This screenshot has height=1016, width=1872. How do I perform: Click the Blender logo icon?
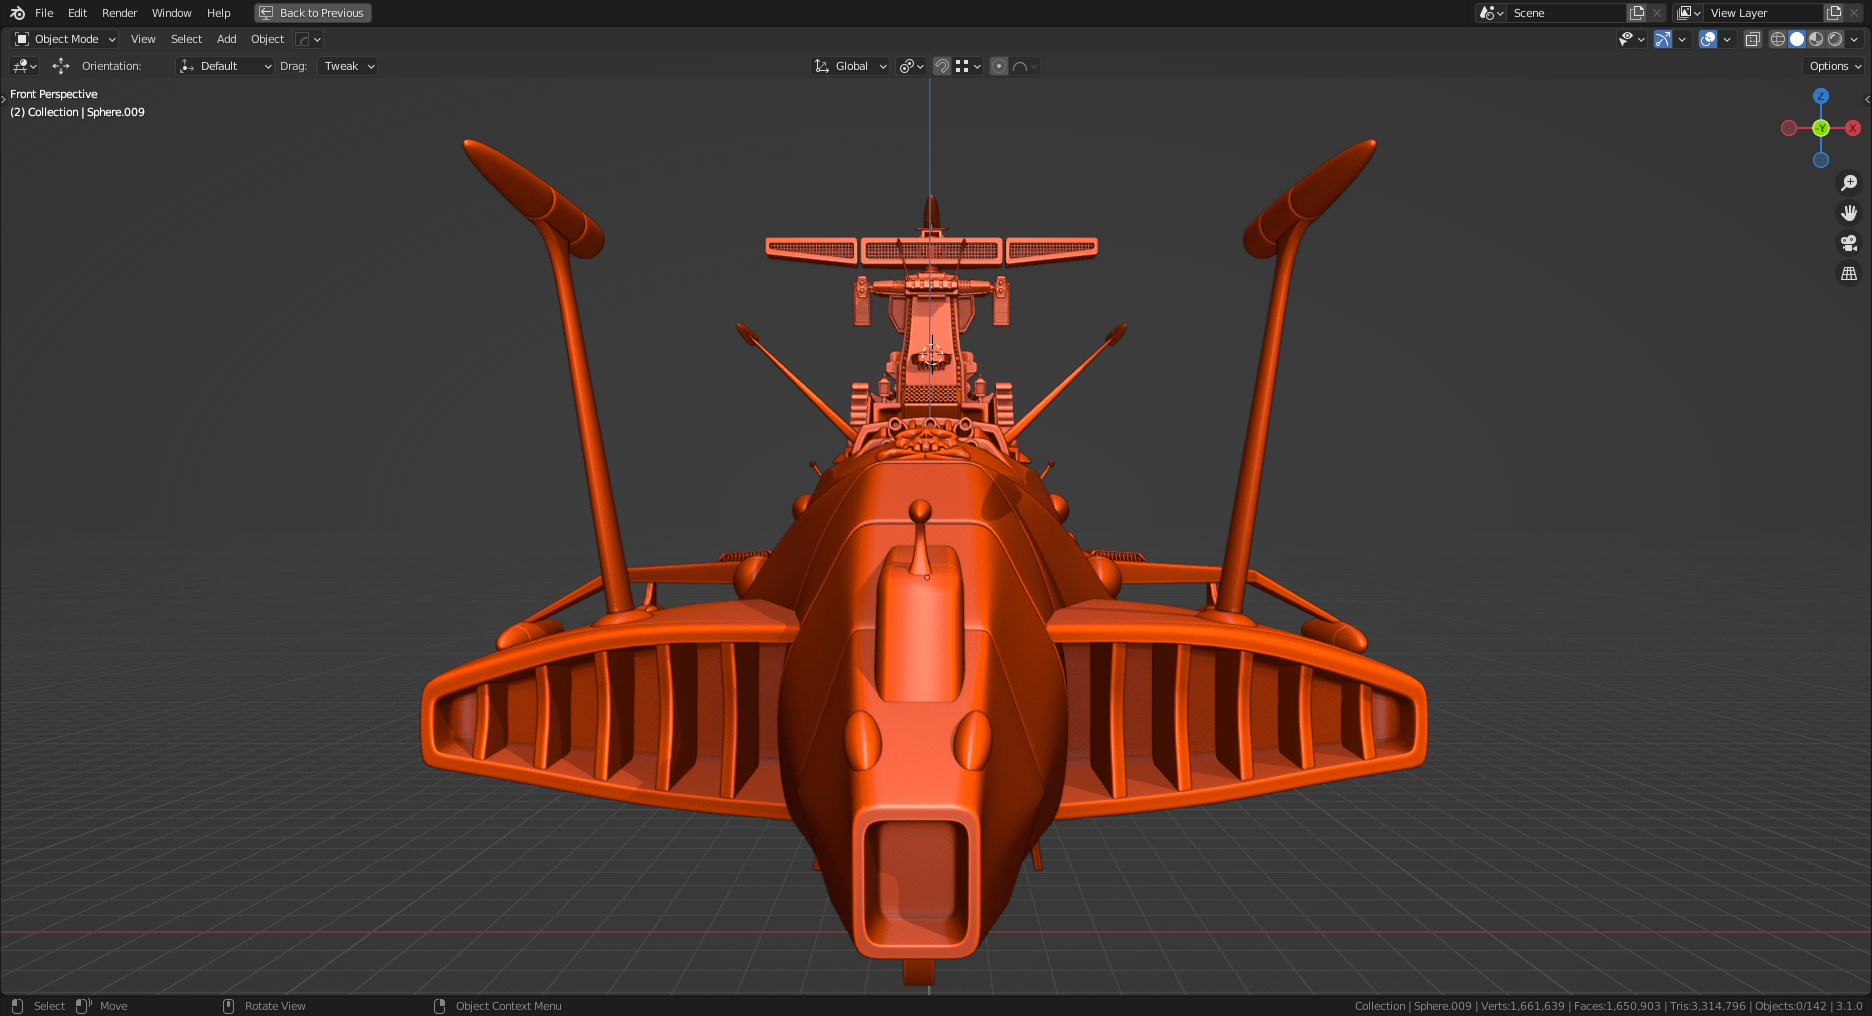pyautogui.click(x=17, y=13)
